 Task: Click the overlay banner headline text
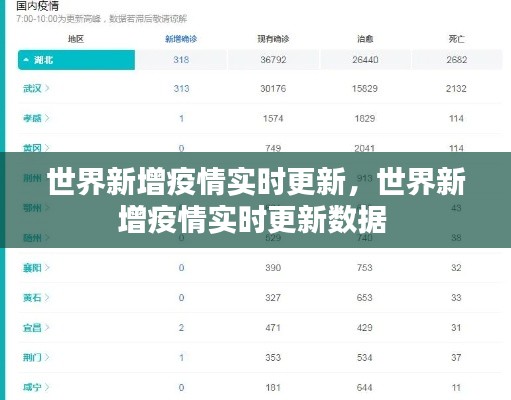coord(256,200)
